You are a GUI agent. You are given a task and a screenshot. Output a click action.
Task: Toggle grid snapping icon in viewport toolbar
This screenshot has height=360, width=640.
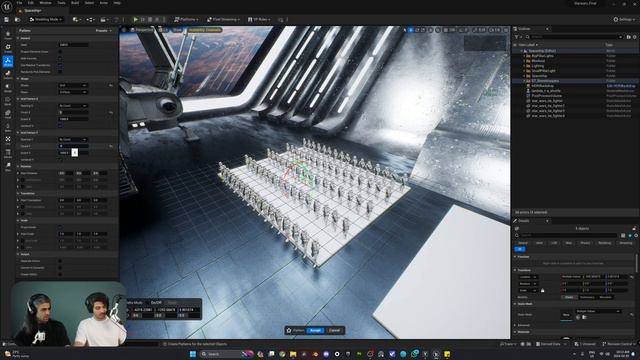tap(446, 30)
